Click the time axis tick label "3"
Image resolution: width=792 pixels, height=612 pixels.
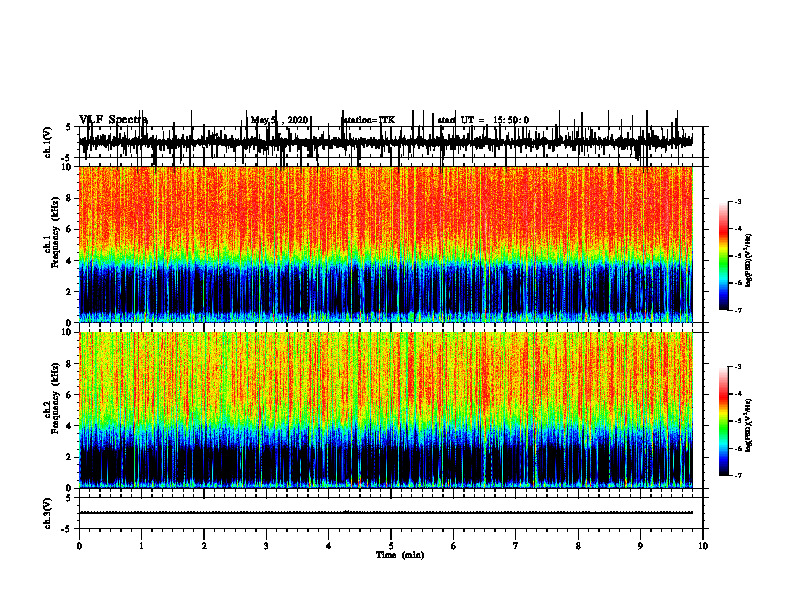tap(266, 546)
